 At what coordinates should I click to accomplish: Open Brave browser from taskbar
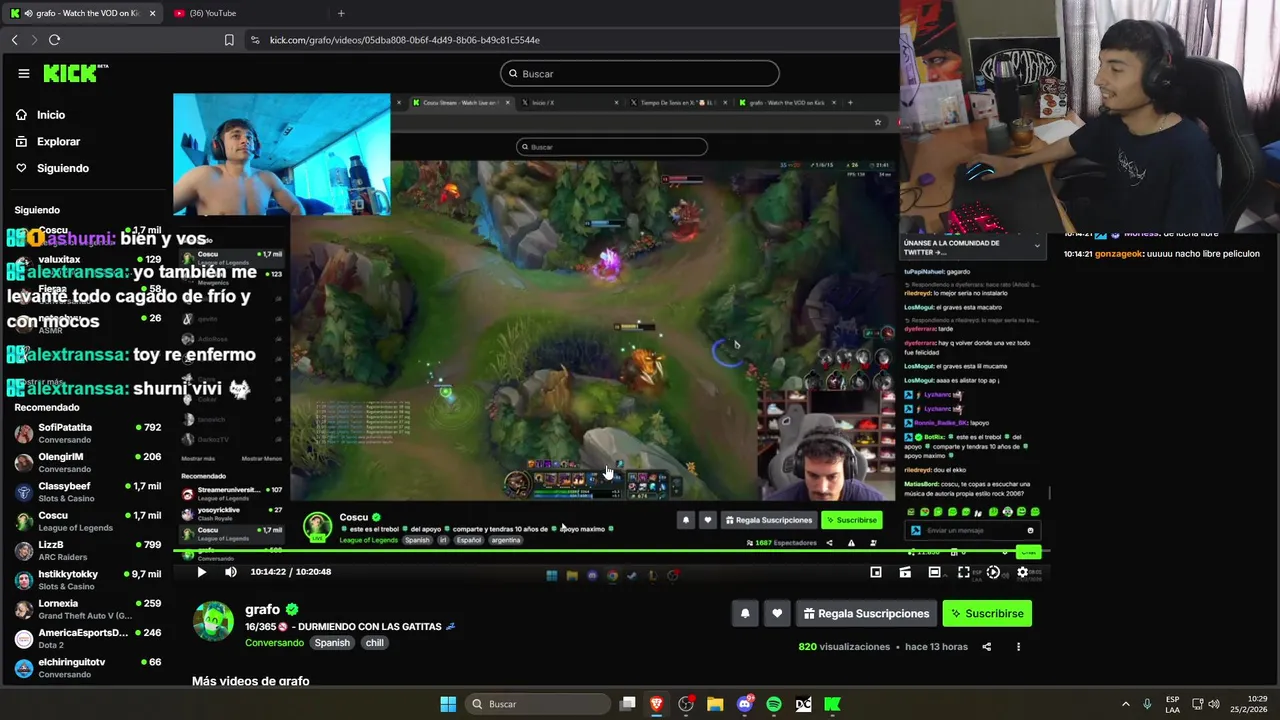(656, 704)
